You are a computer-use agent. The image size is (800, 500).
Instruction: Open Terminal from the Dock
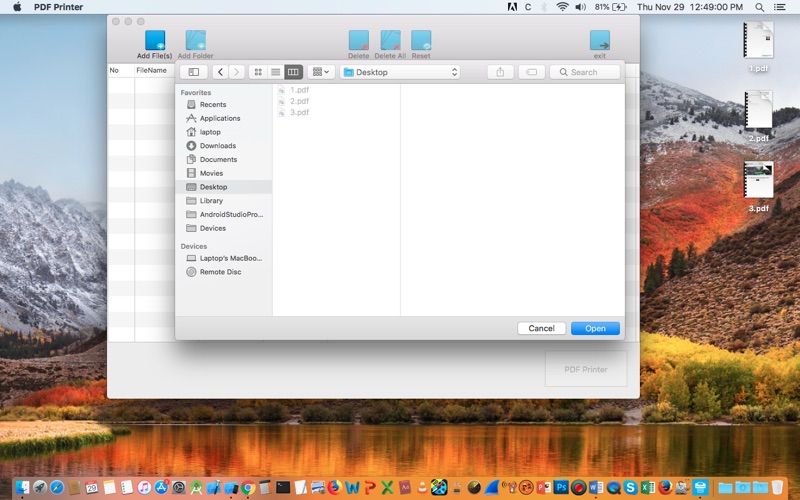283,487
